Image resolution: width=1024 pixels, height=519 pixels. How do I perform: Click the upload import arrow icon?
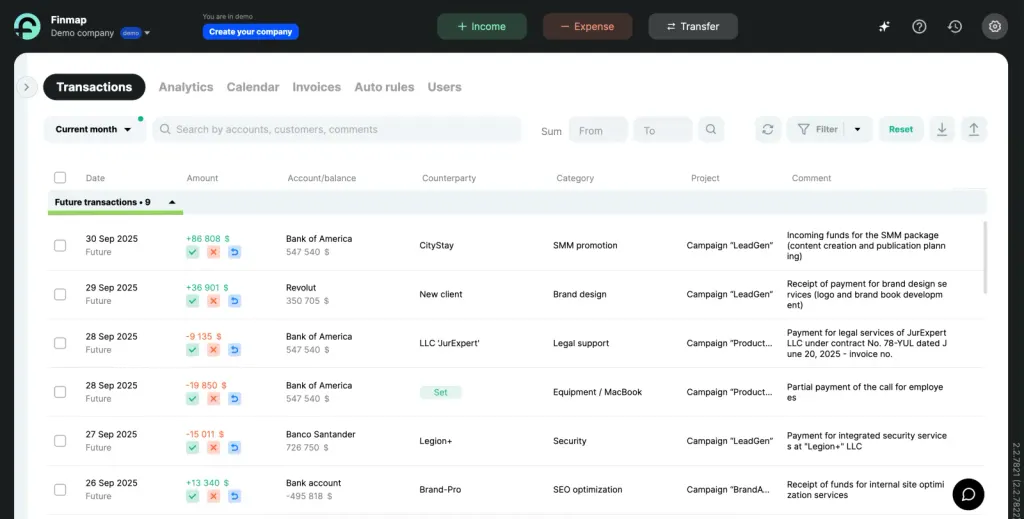pos(974,129)
